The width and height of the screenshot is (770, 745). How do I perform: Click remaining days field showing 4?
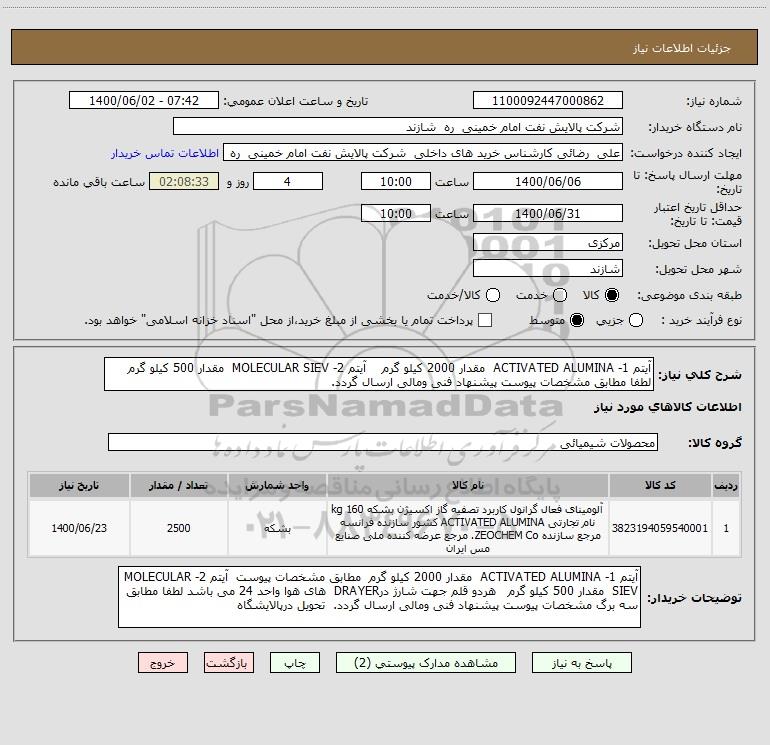point(287,182)
